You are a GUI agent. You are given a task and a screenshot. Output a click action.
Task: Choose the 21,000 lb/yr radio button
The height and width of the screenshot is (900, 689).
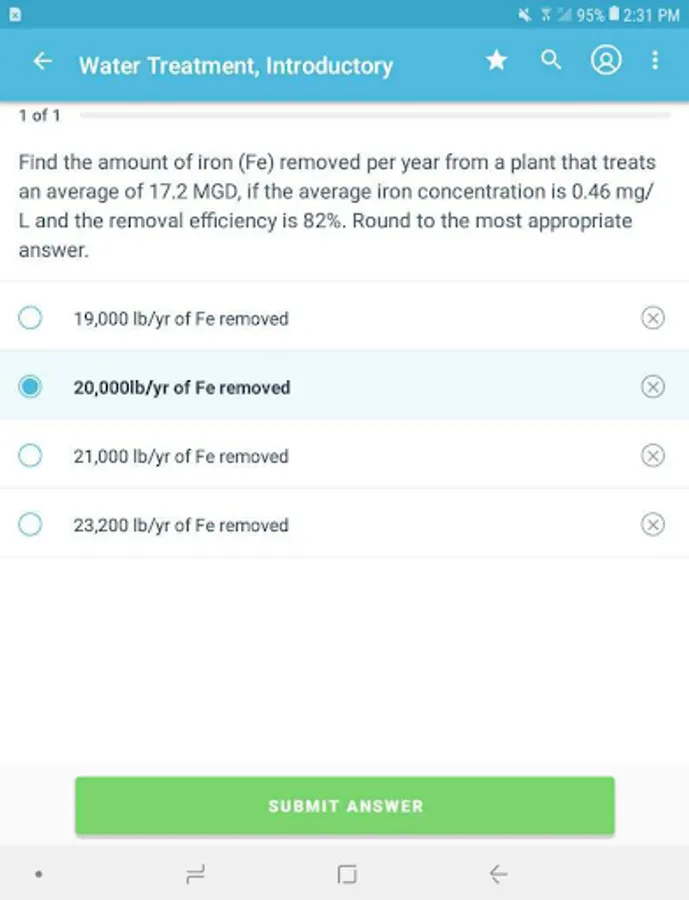point(31,456)
